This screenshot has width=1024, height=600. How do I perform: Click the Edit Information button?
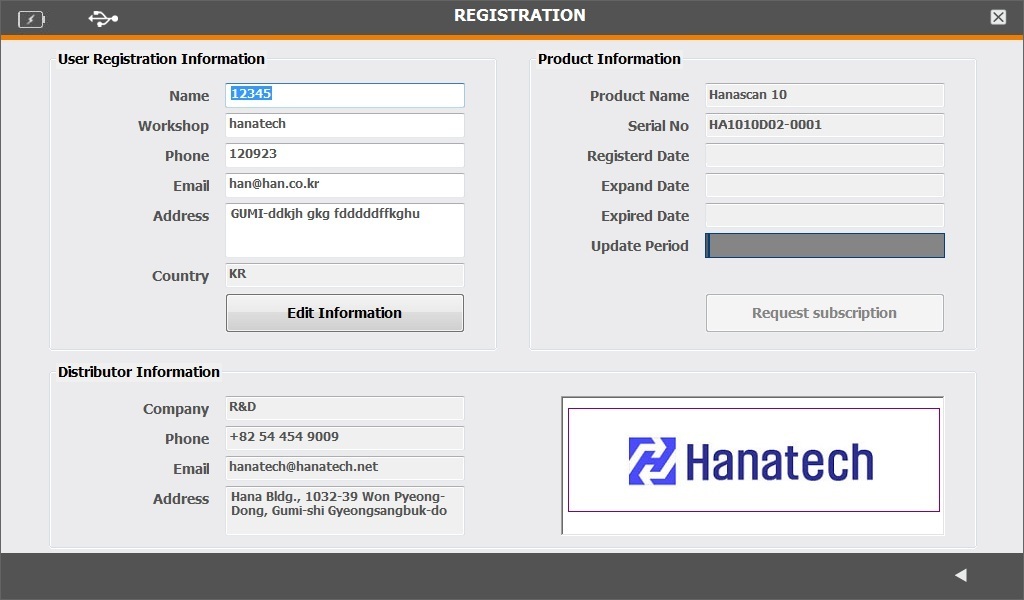344,313
